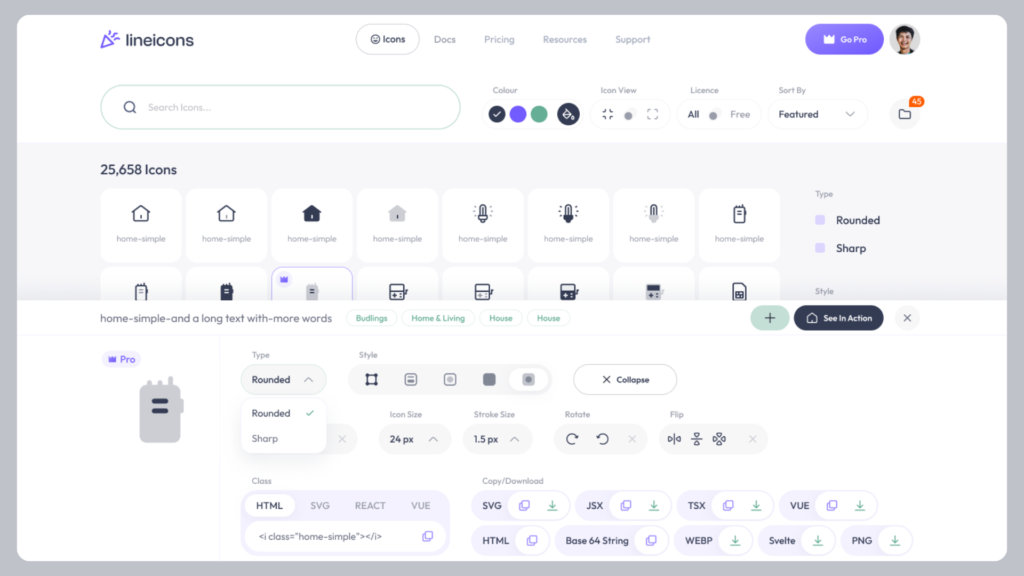Click the color fill icon in the Colour filters

point(566,113)
